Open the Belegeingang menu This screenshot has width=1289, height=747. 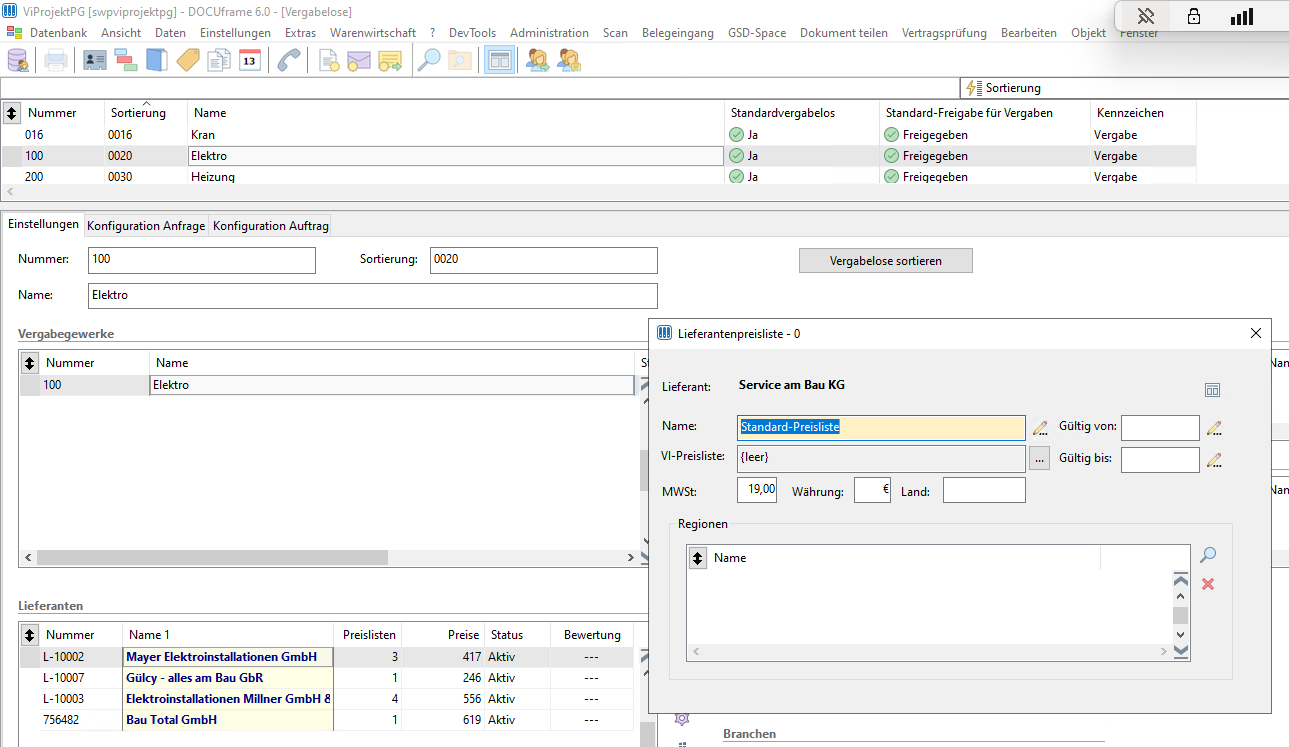coord(678,33)
